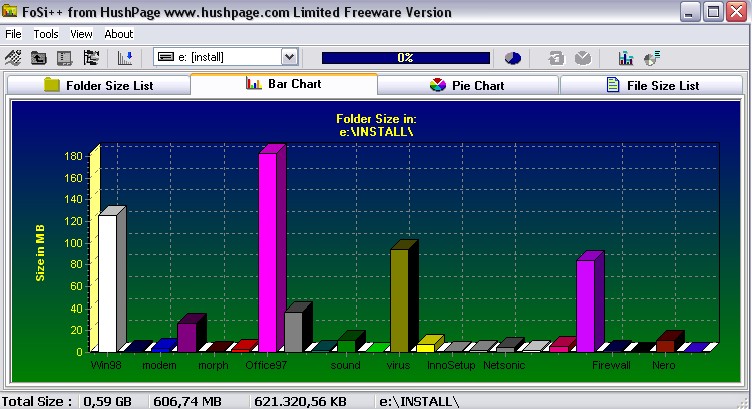Click the '100' y-axis value
Image resolution: width=752 pixels, height=409 pixels.
click(73, 243)
